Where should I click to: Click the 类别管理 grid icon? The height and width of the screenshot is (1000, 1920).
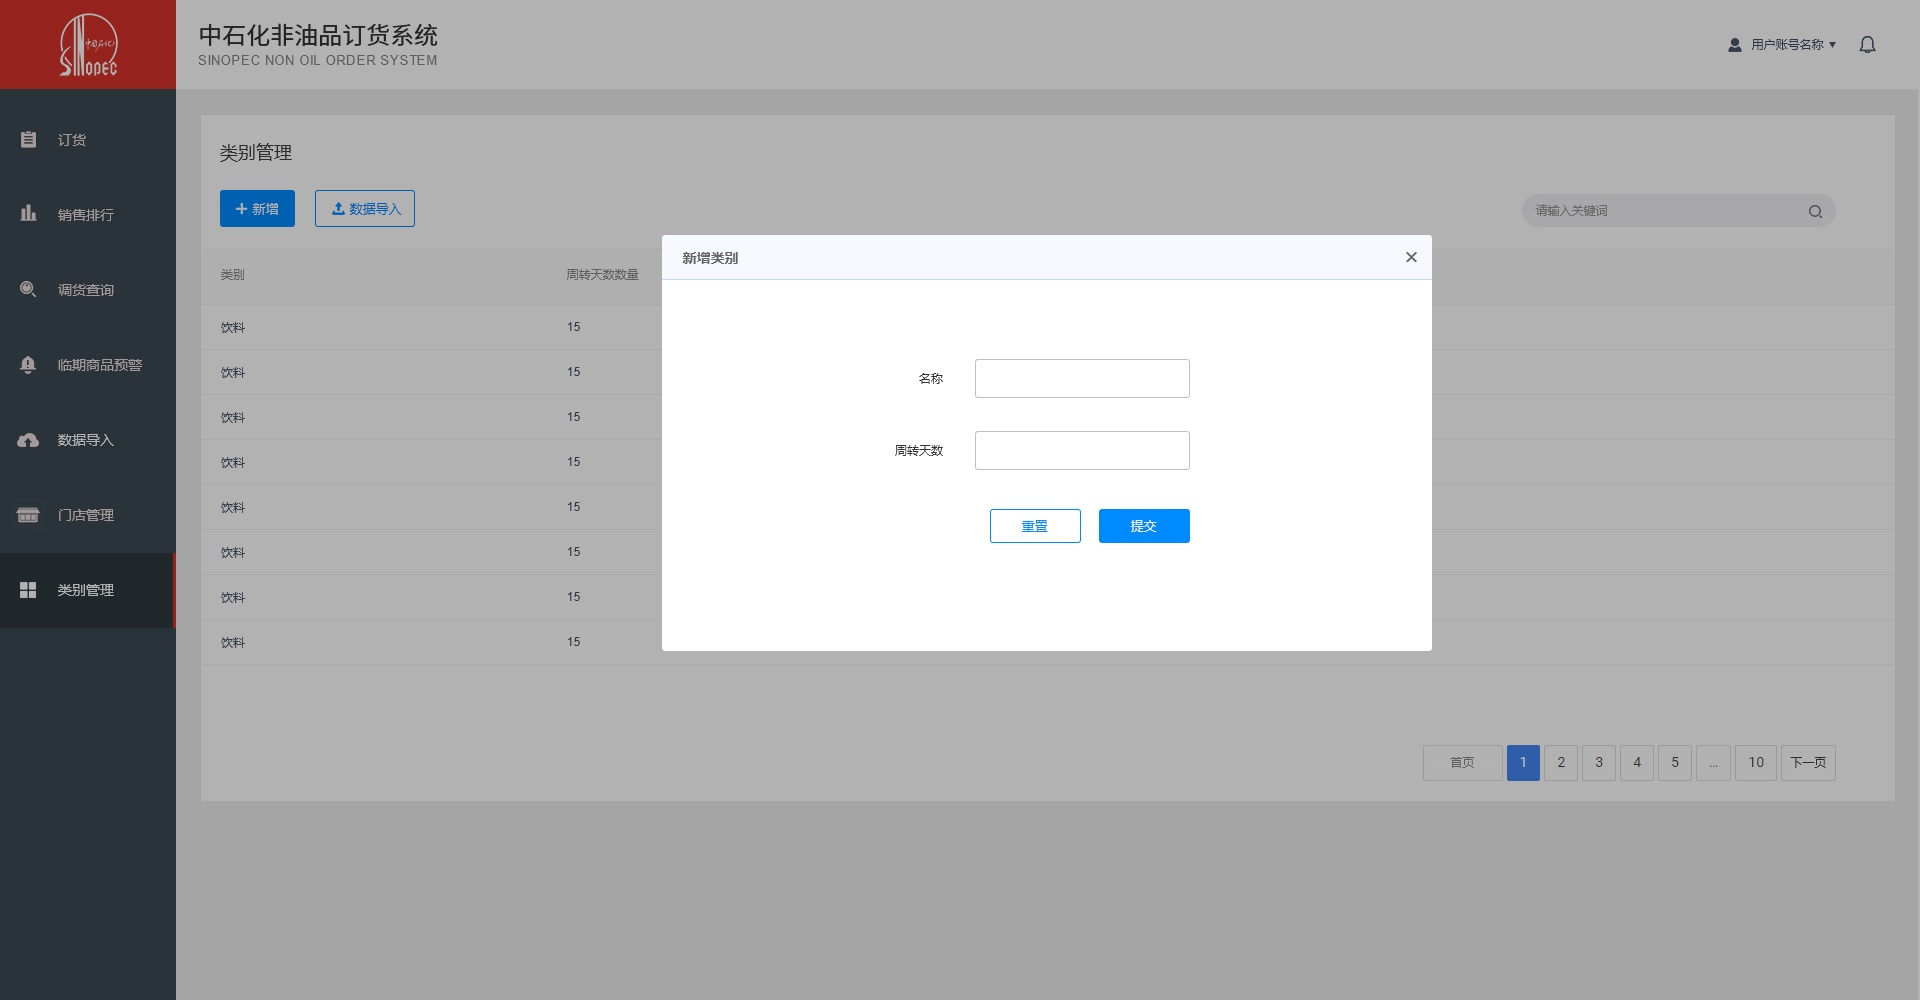28,590
